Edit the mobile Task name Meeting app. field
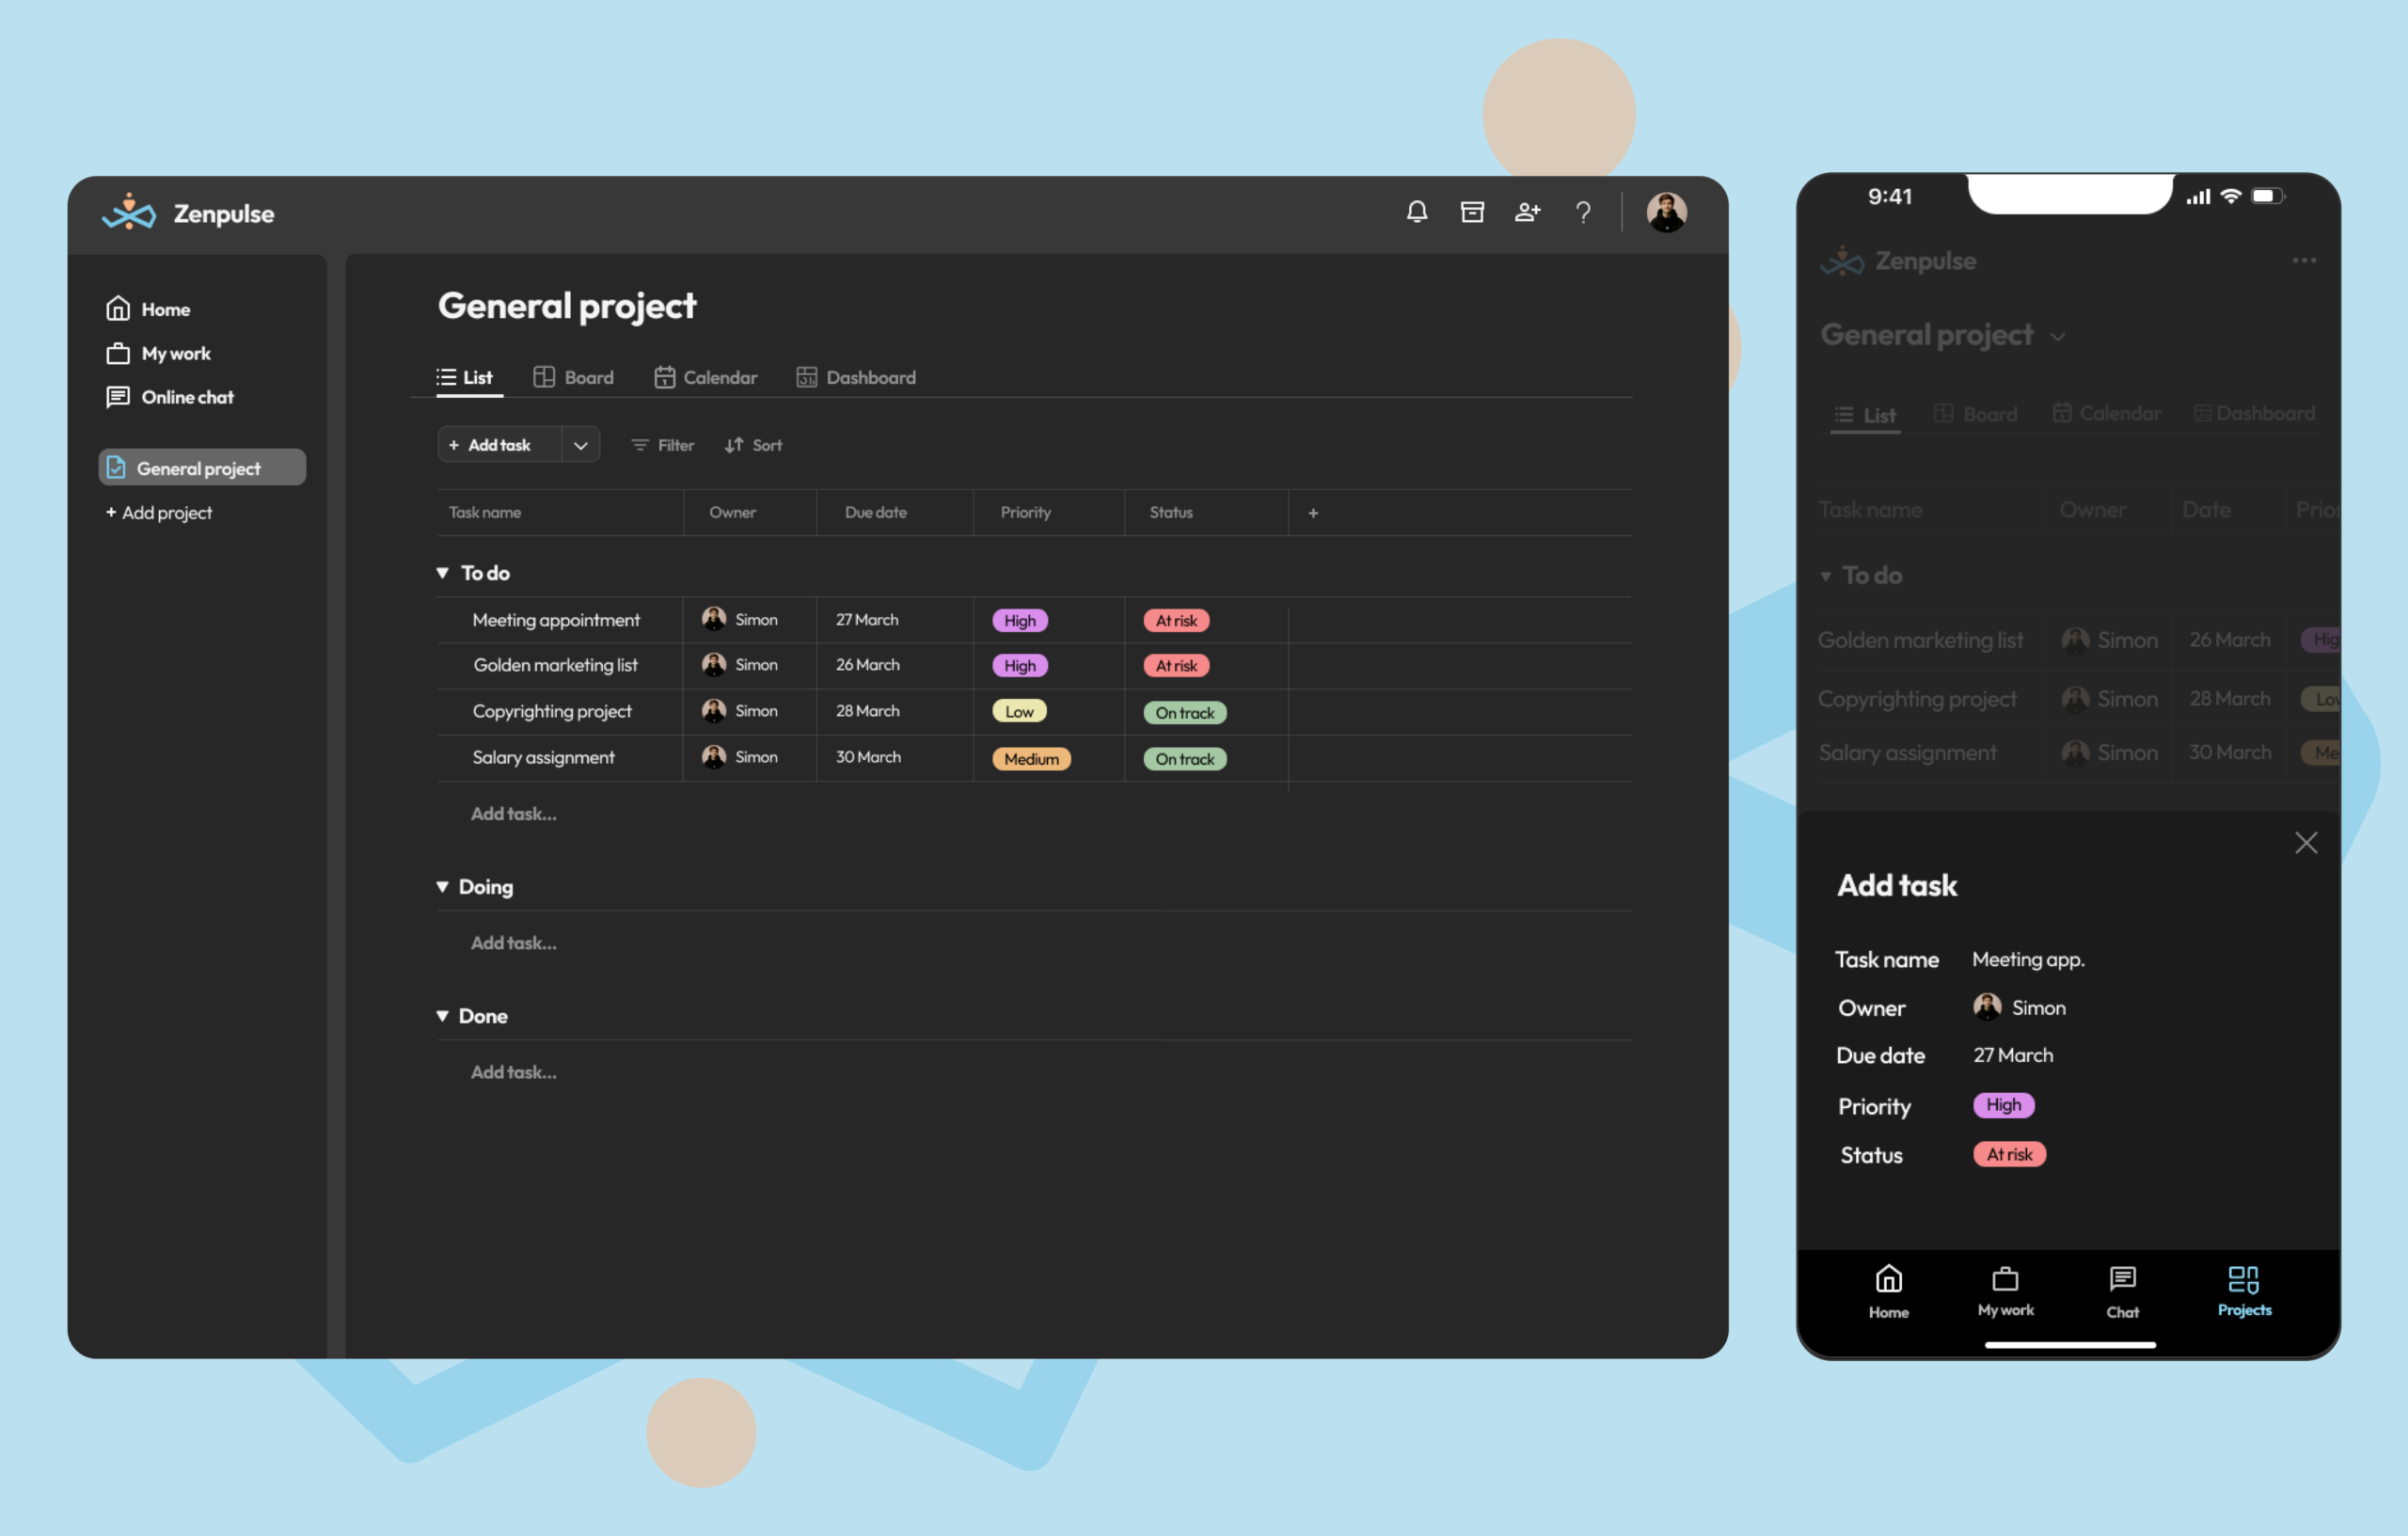This screenshot has width=2408, height=1536. coord(2028,959)
